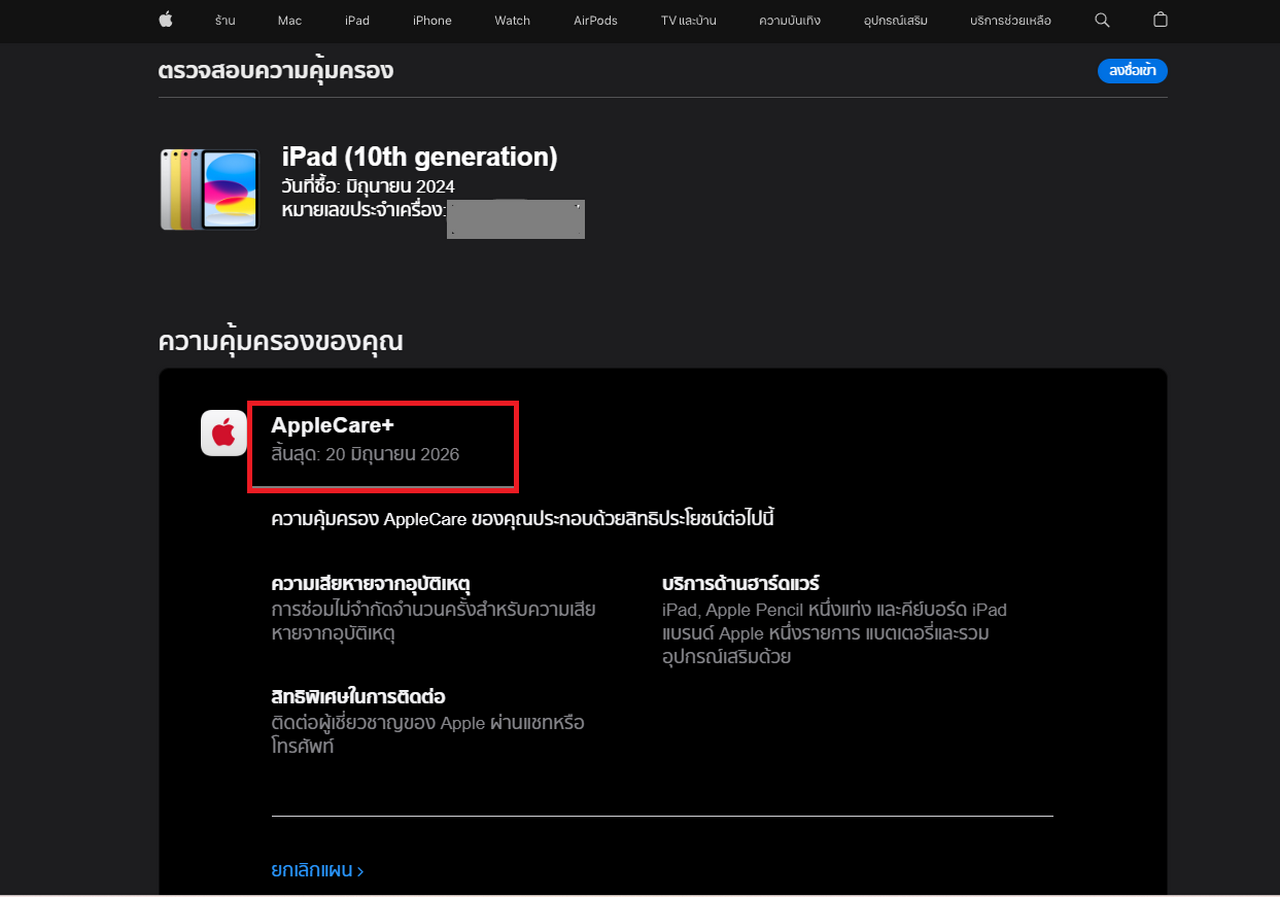This screenshot has width=1280, height=897.
Task: Open the Mac menu item
Action: [x=290, y=20]
